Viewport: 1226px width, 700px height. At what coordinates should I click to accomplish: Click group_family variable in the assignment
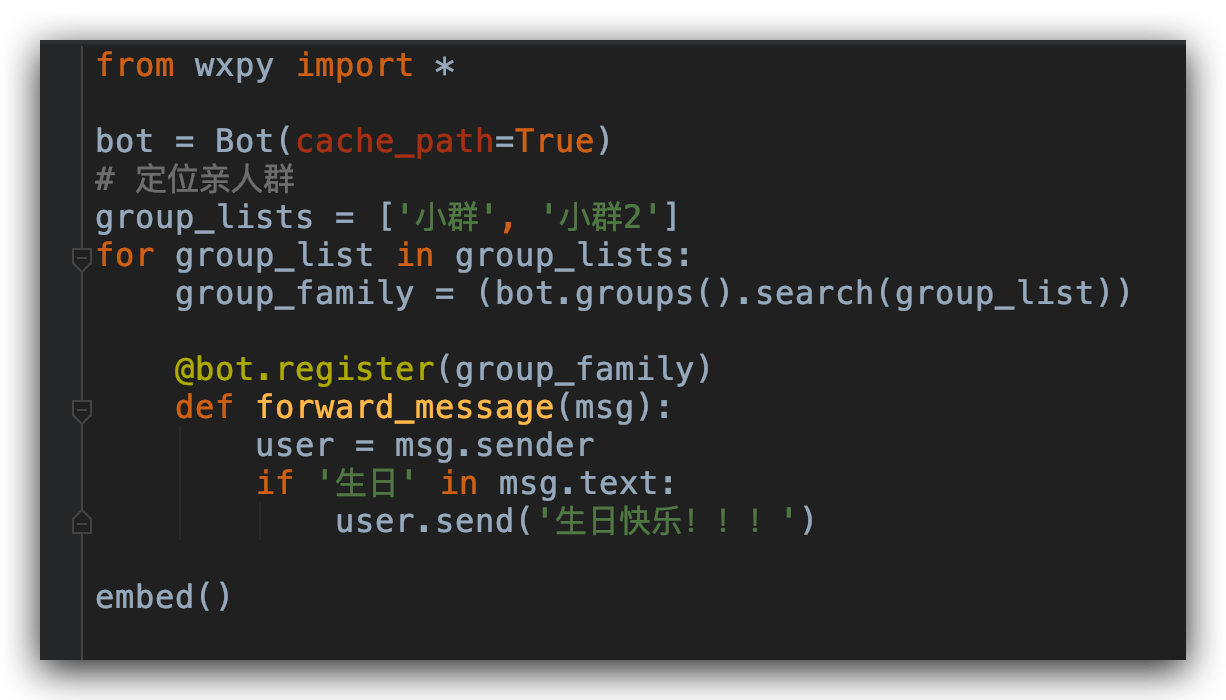(295, 294)
